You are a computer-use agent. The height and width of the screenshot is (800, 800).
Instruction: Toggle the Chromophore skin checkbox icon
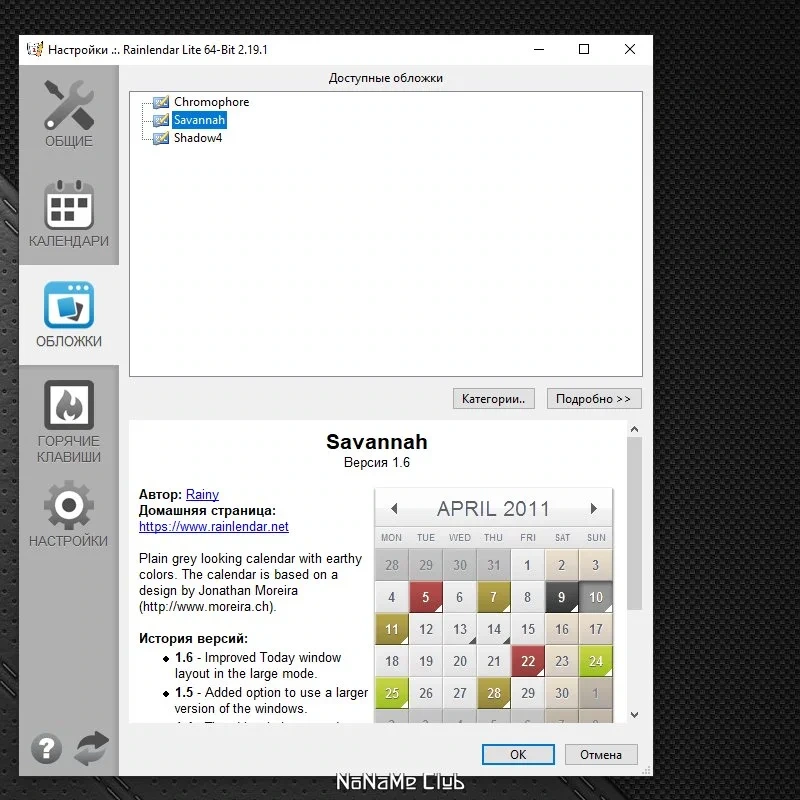point(161,102)
